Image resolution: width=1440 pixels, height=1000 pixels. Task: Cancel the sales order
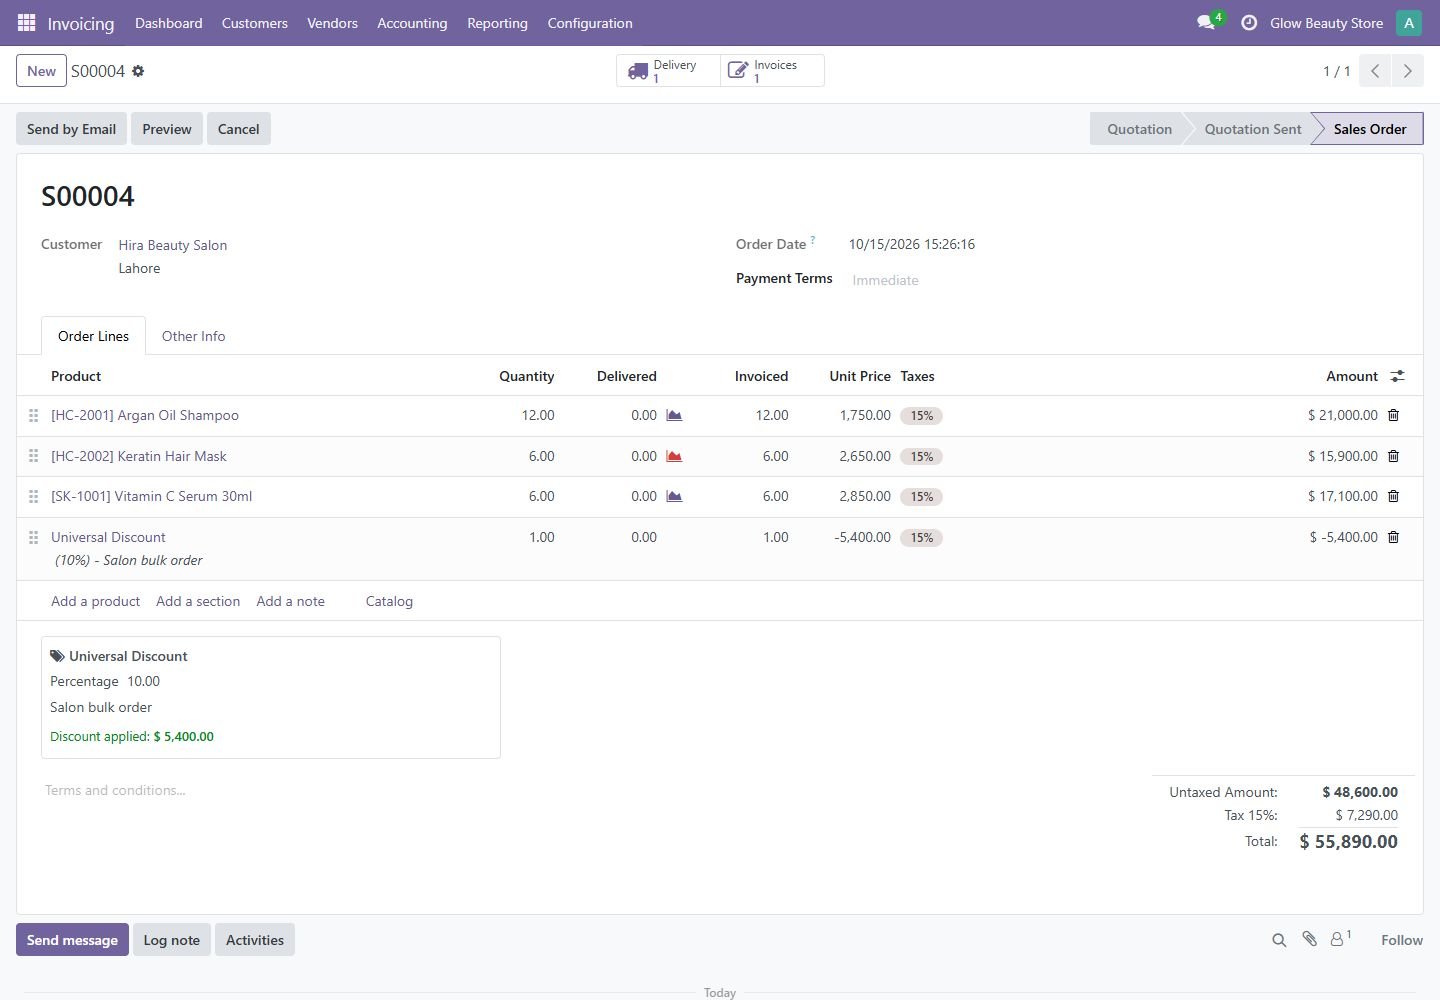tap(238, 129)
